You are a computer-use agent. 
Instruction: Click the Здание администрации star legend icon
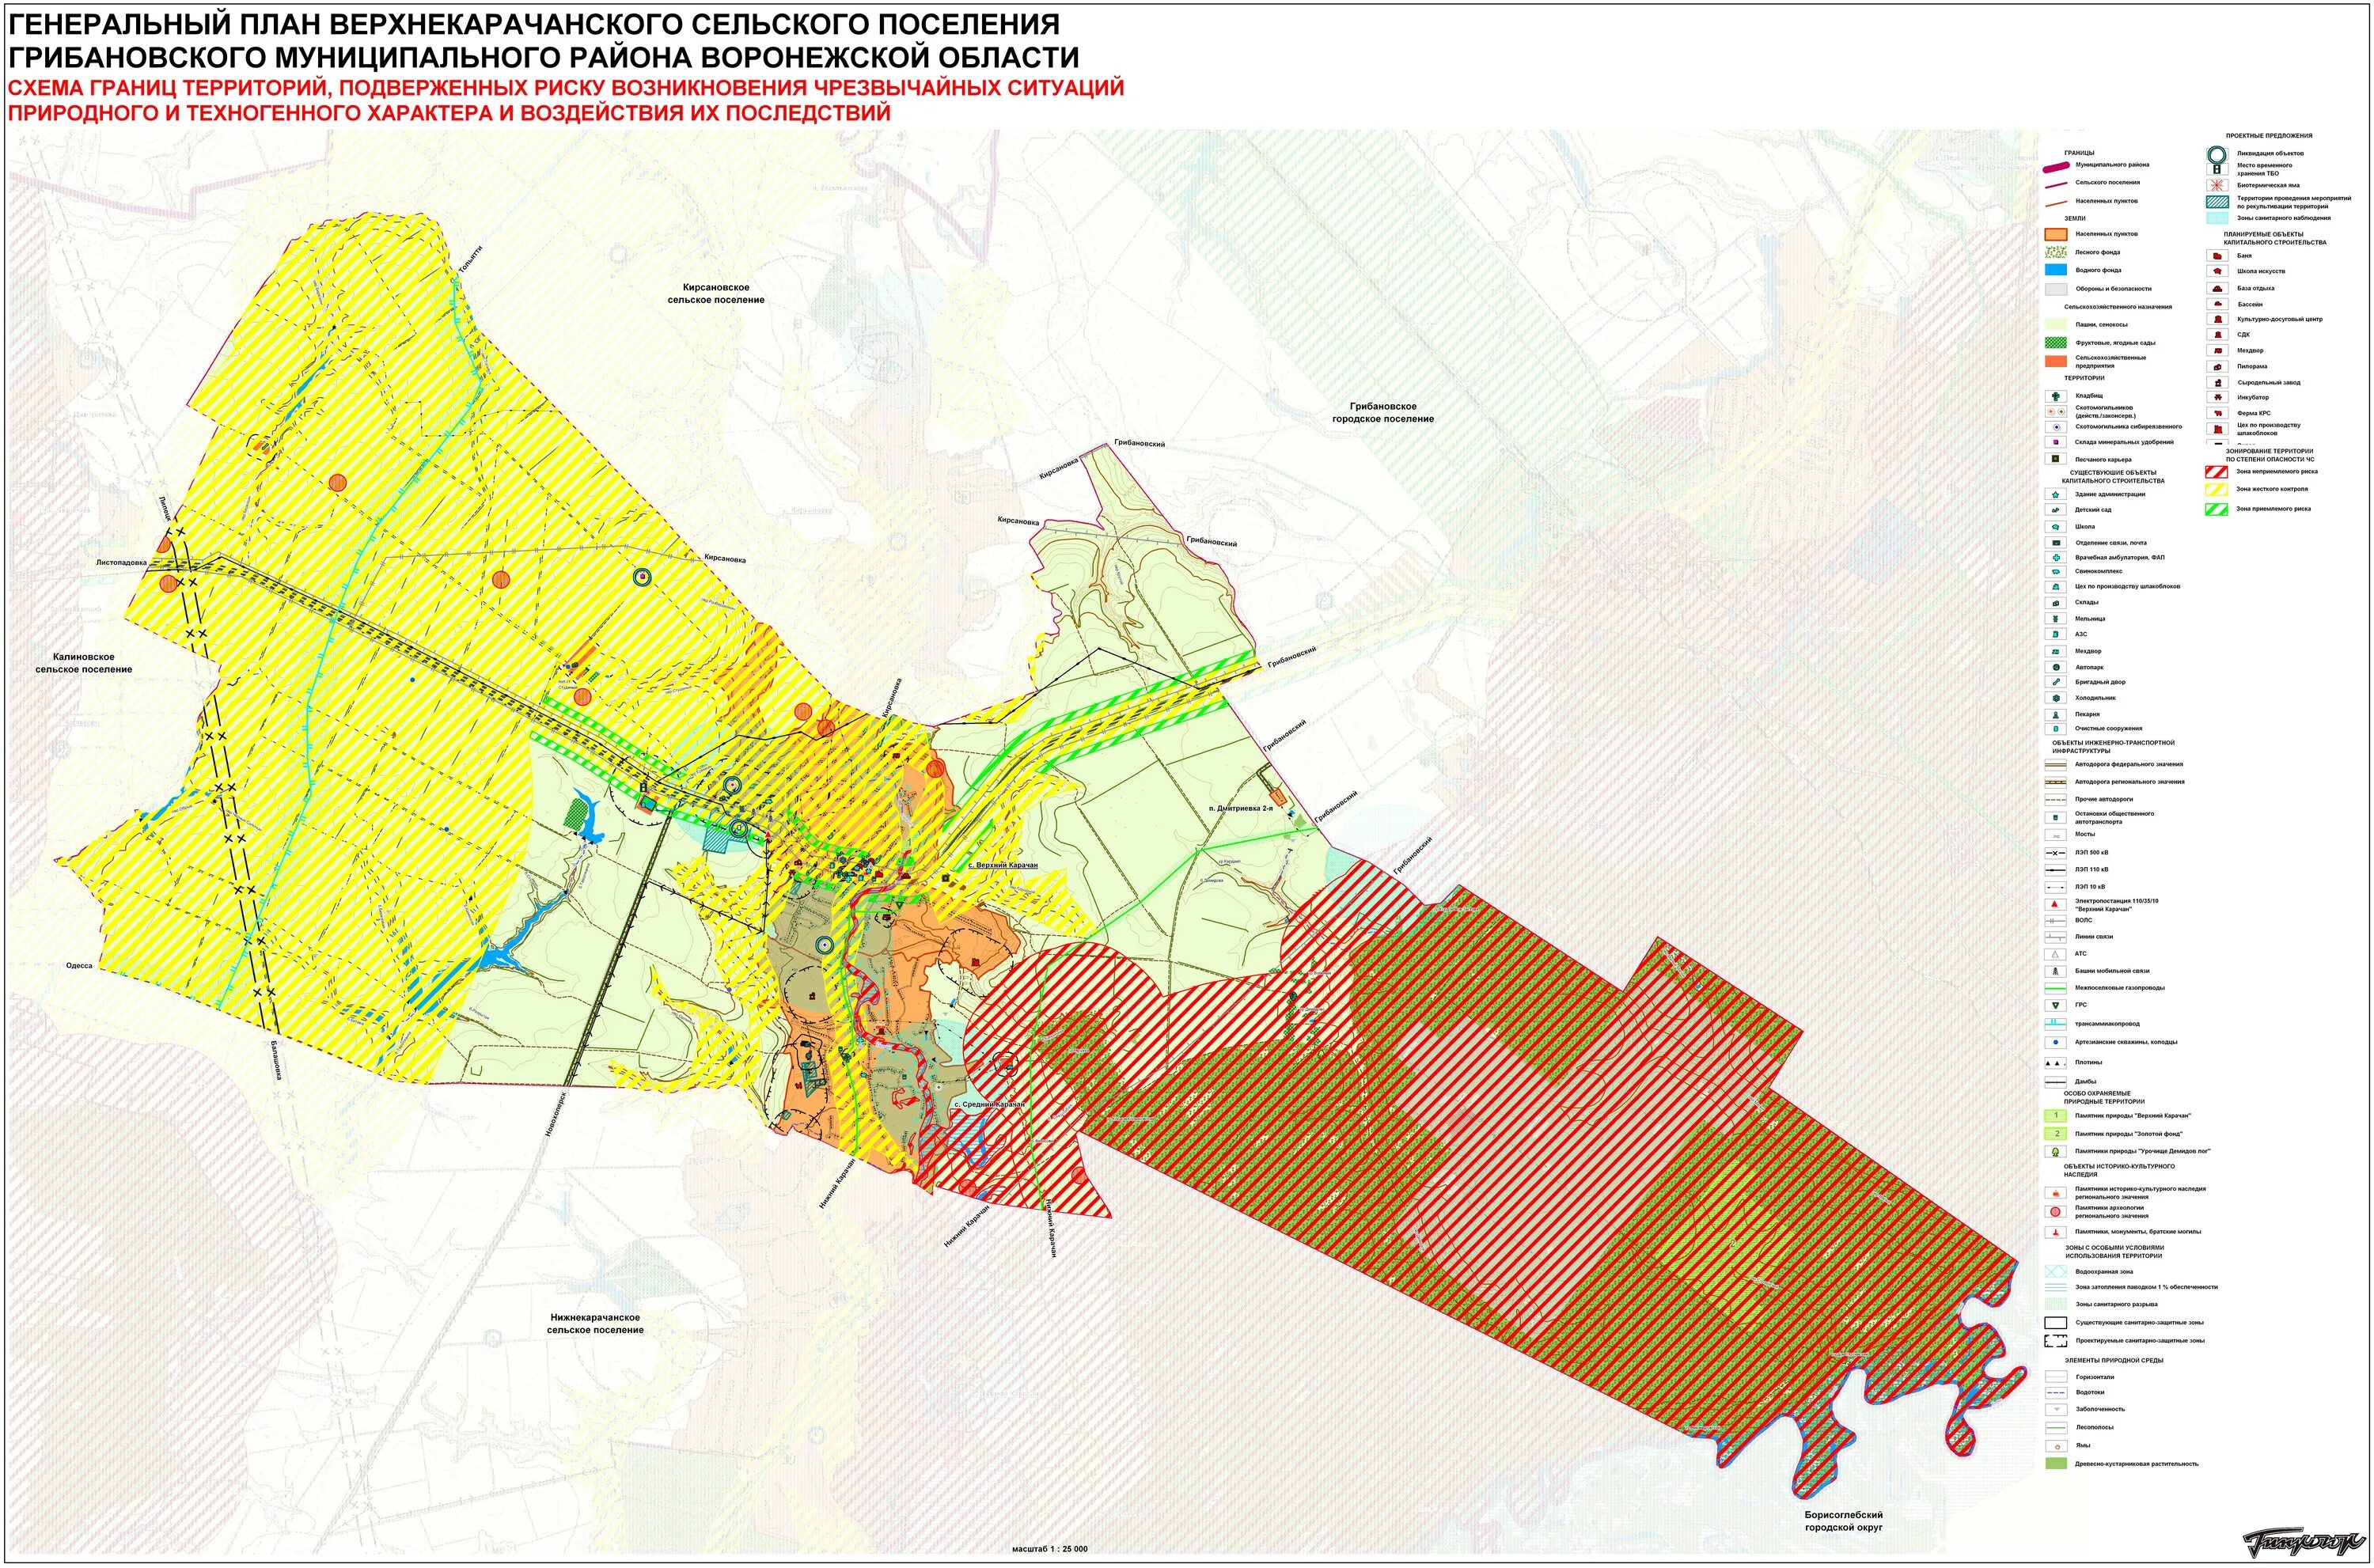[2055, 494]
